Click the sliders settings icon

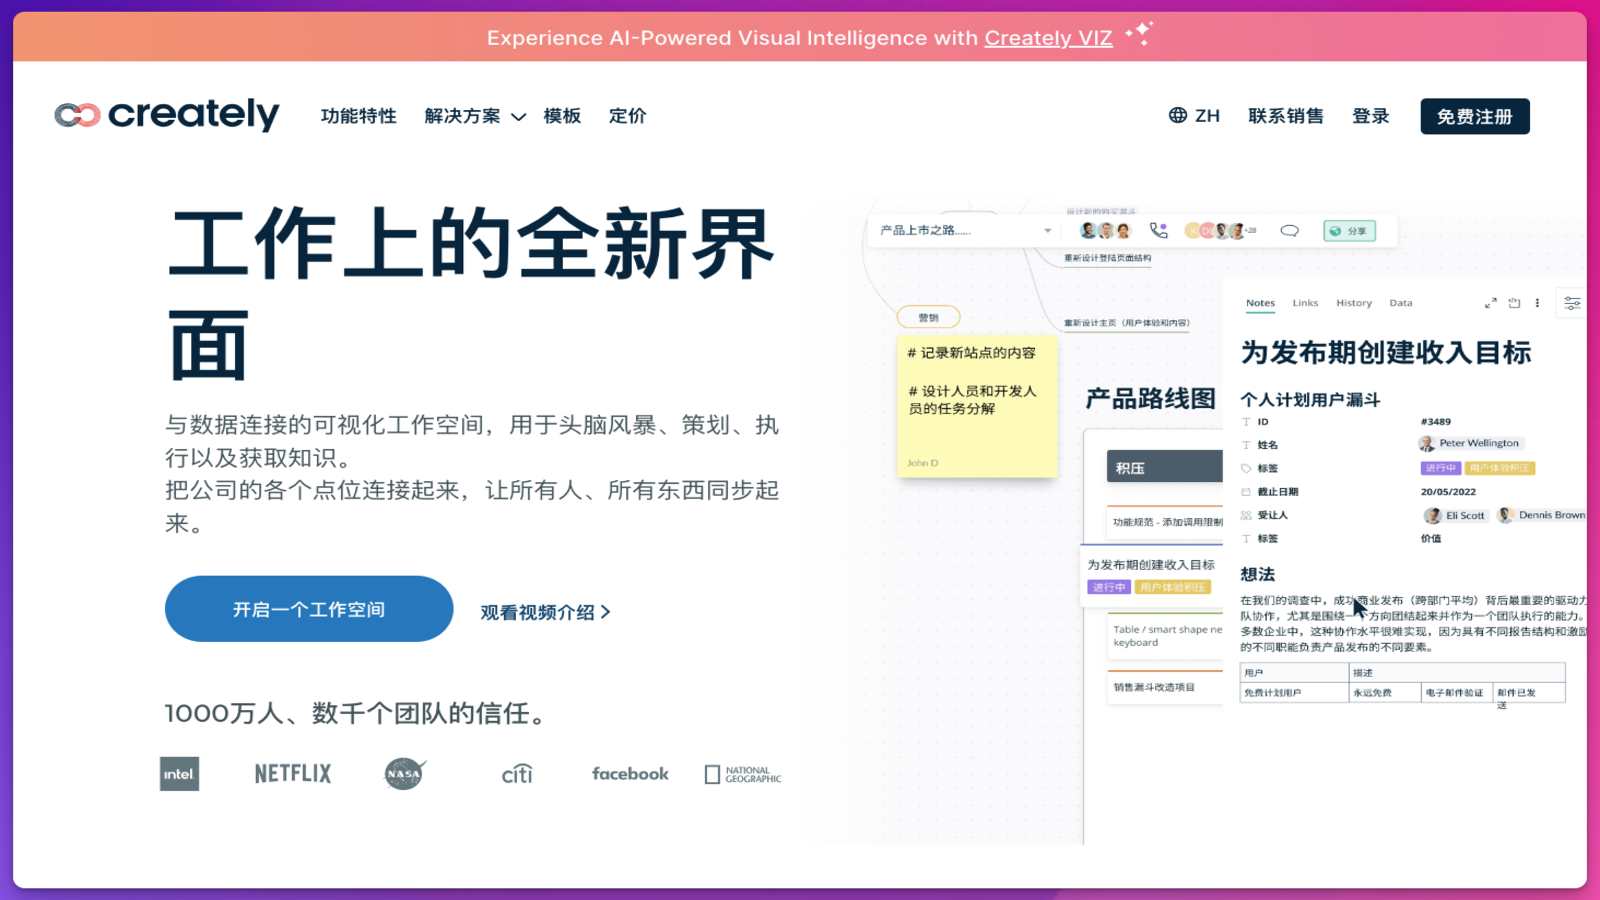(1572, 303)
